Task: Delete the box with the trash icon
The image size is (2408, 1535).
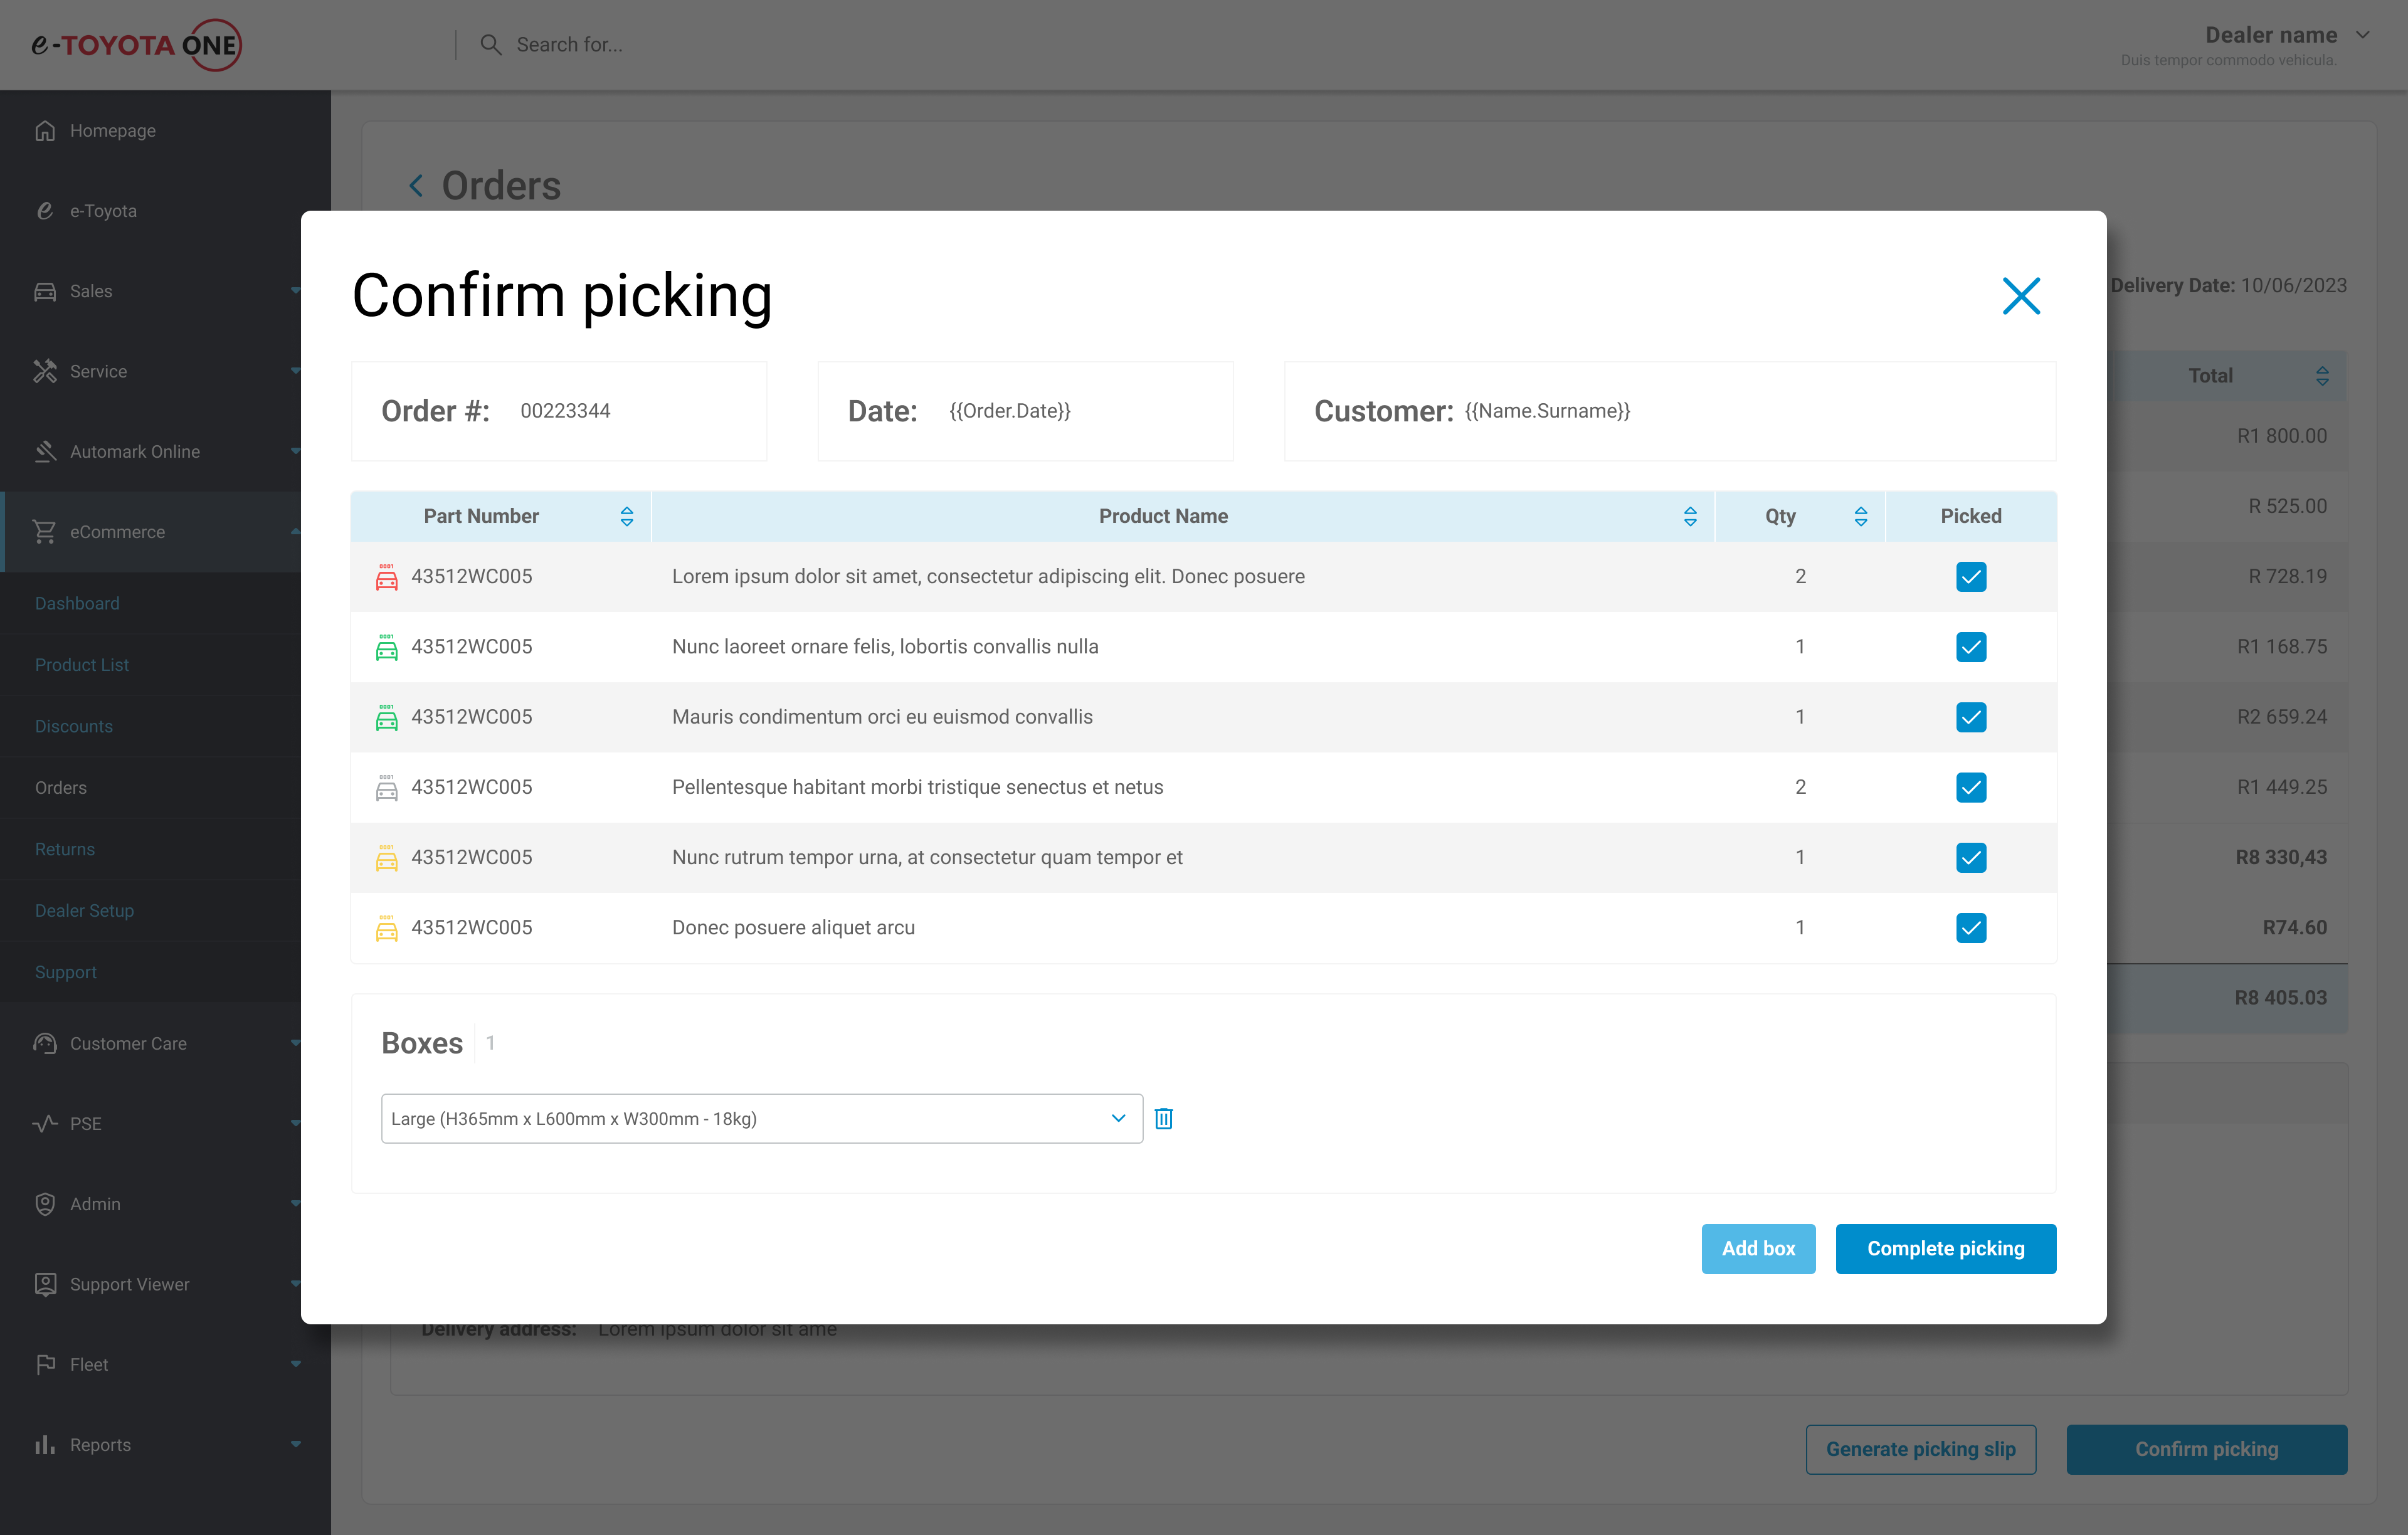Action: [x=1163, y=1118]
